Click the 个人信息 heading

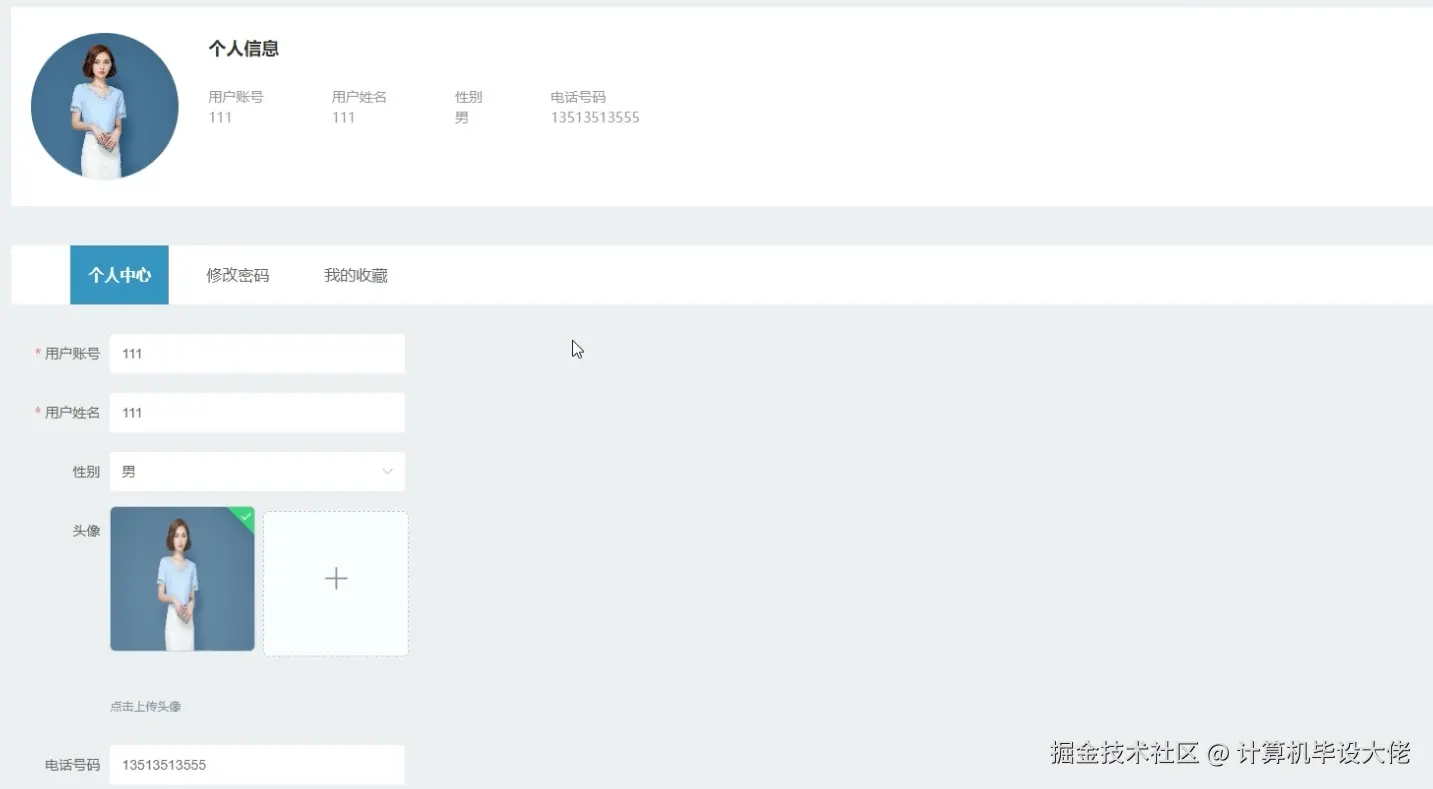coord(244,47)
